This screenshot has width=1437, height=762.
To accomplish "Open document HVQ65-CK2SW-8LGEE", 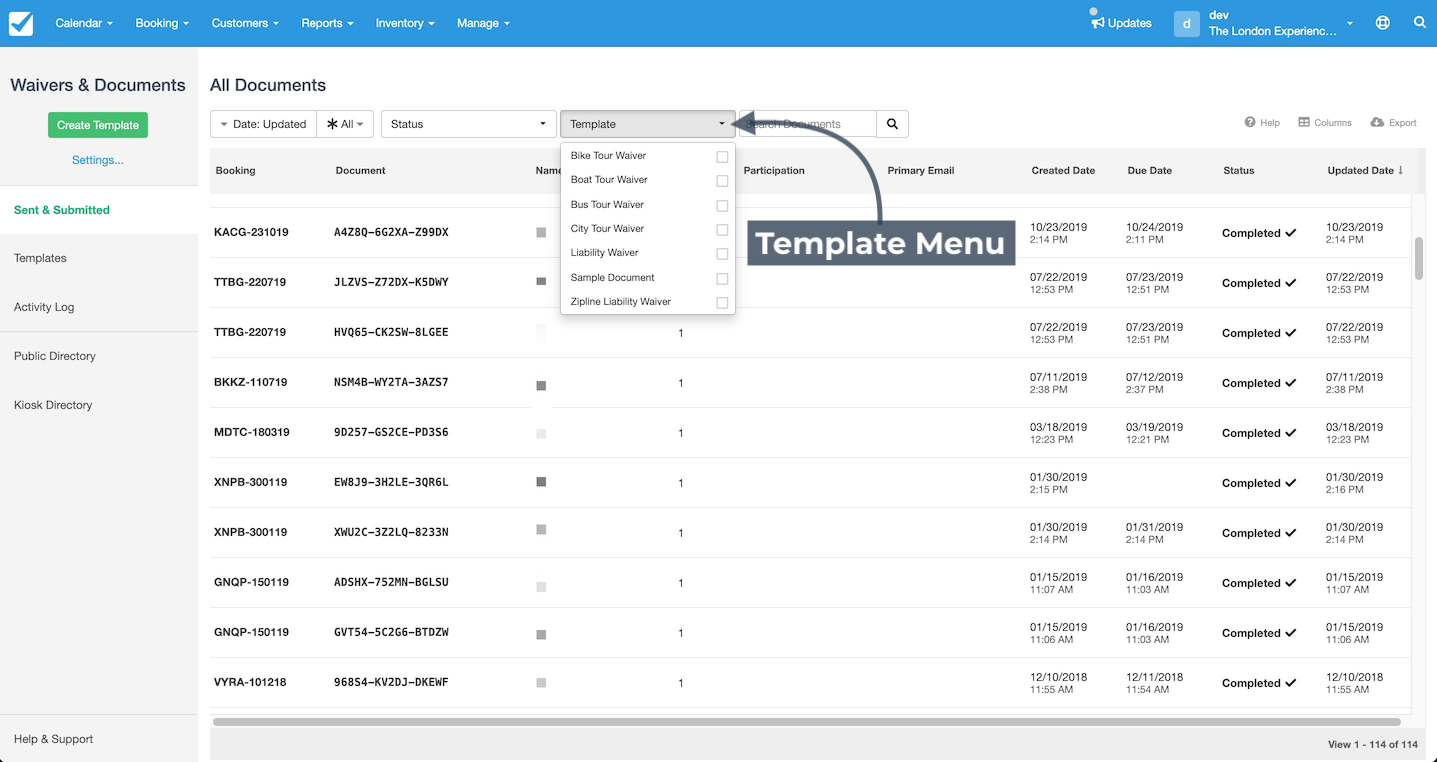I will (391, 332).
